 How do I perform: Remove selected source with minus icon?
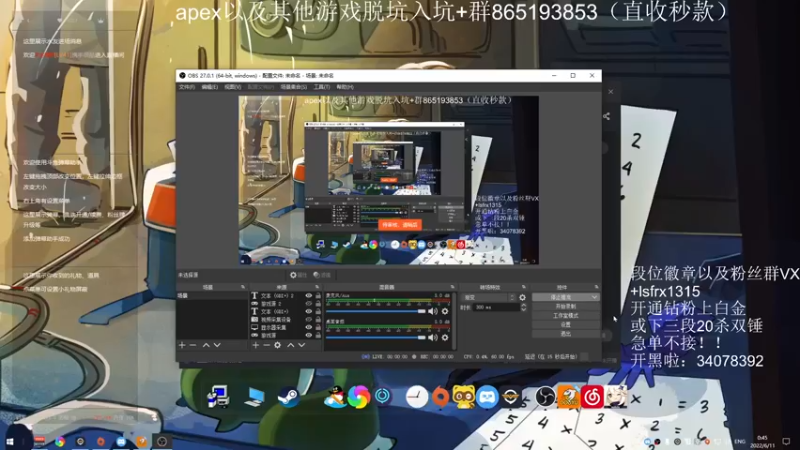coord(266,345)
